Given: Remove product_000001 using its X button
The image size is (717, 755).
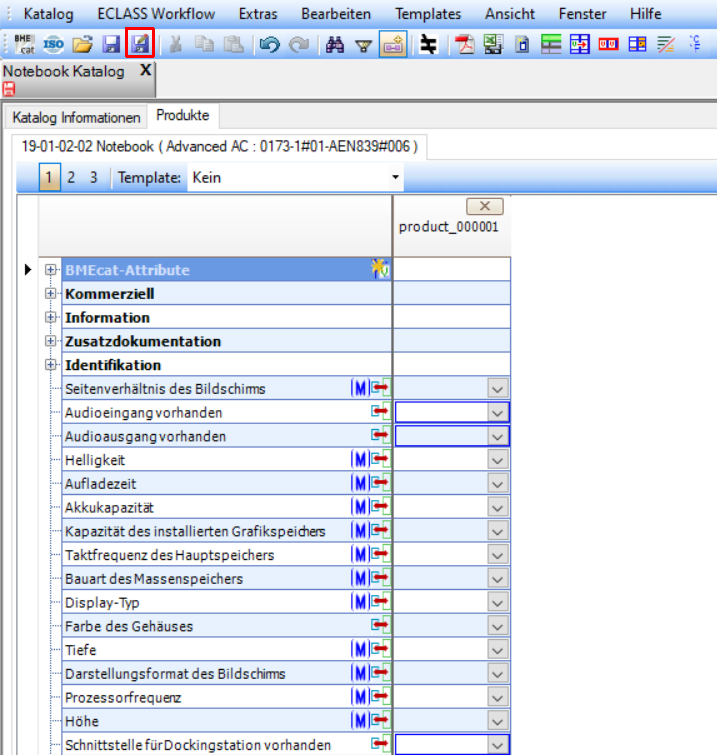Looking at the screenshot, I should [x=485, y=206].
